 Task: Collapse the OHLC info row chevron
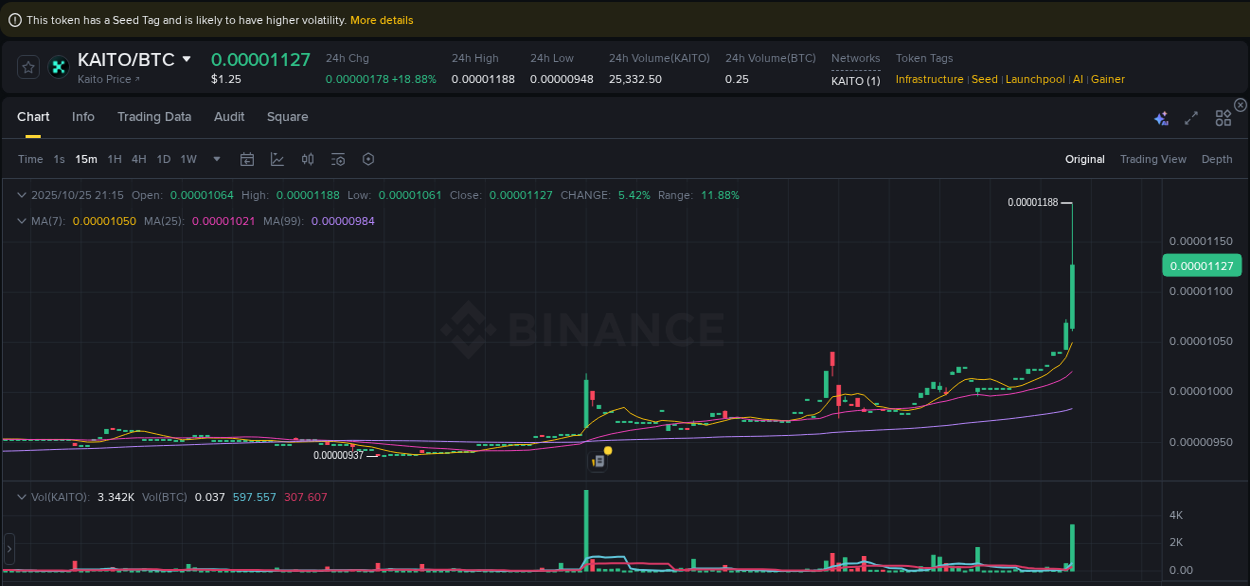pyautogui.click(x=22, y=194)
